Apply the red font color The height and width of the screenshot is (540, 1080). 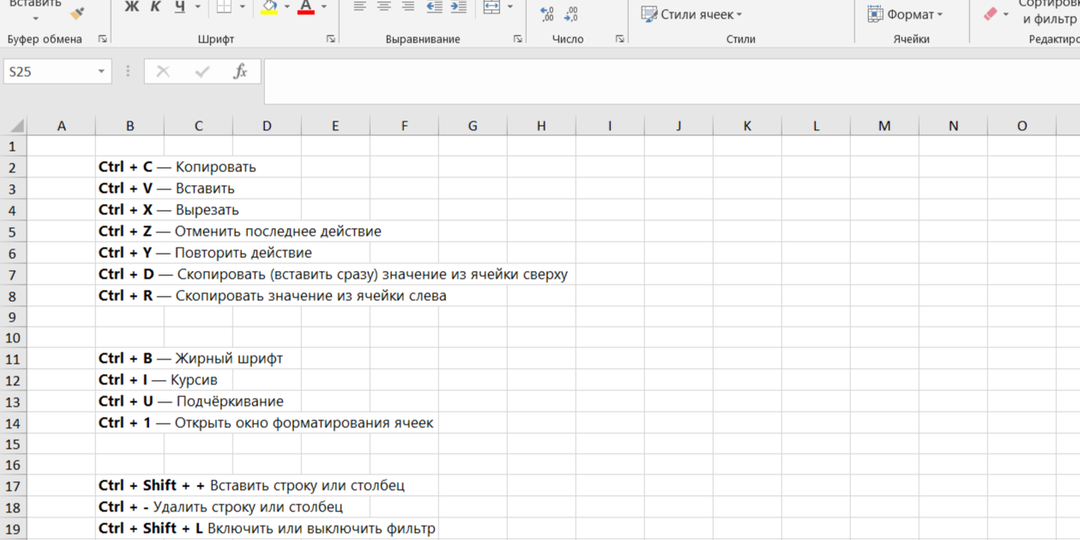pos(307,7)
